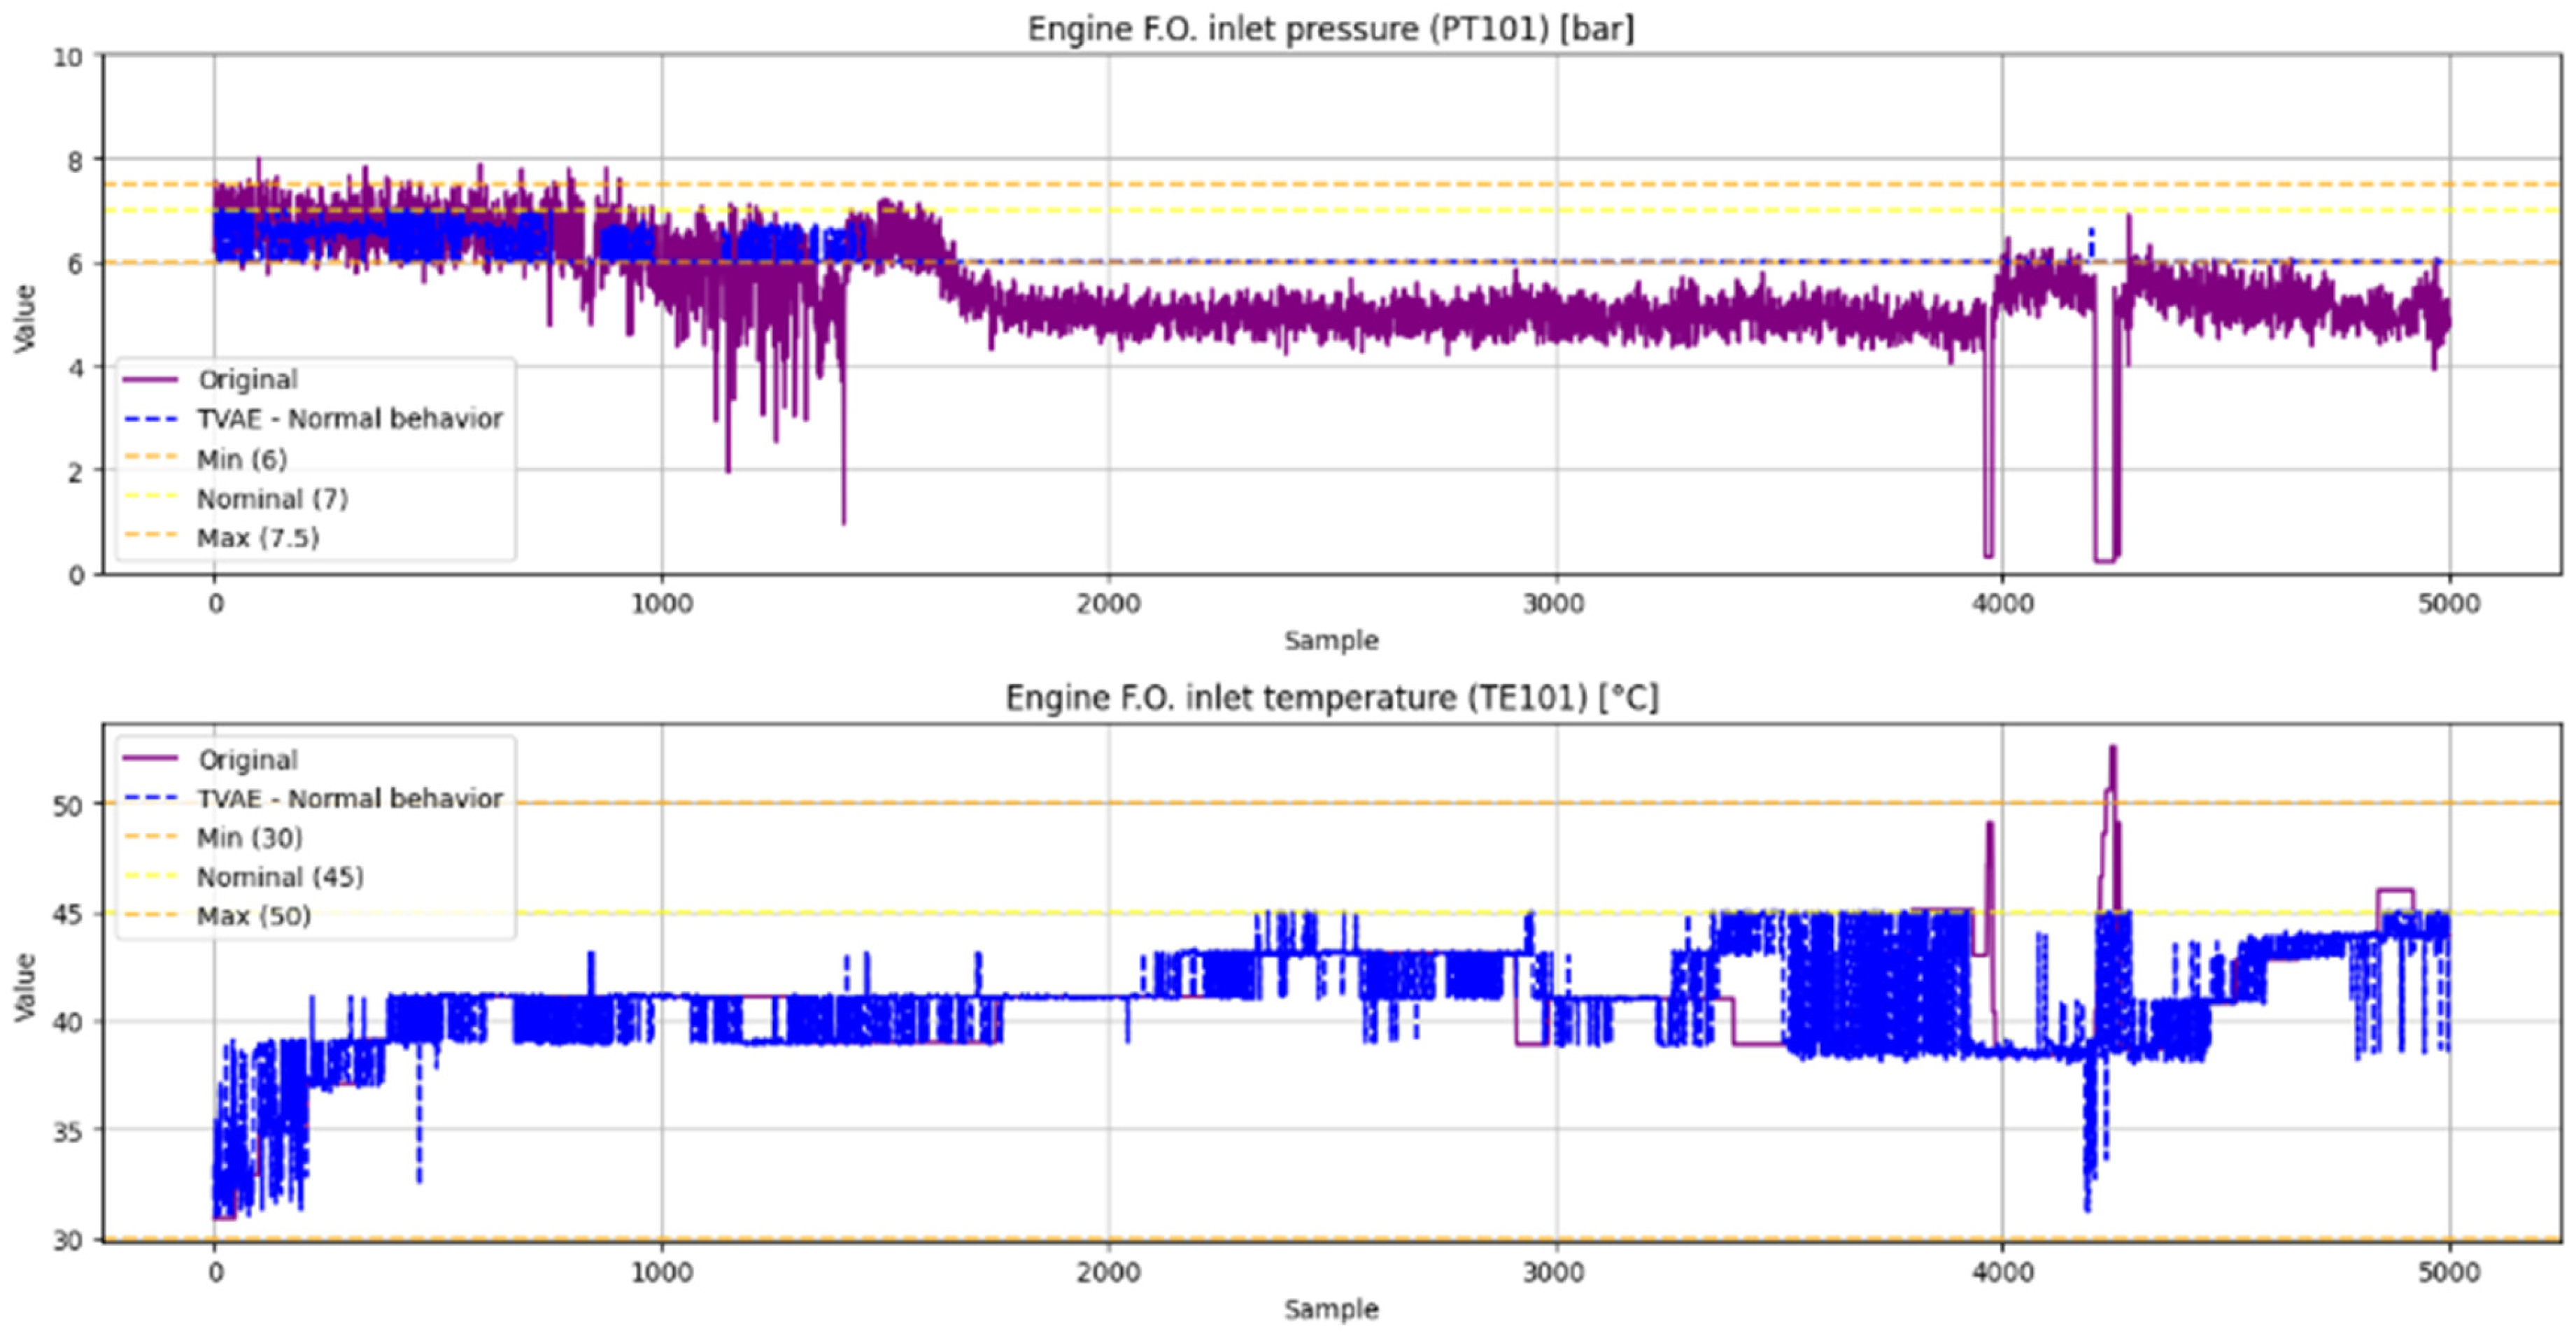
Task: Click 'Nominal (7)' legend entry
Action: tap(272, 498)
